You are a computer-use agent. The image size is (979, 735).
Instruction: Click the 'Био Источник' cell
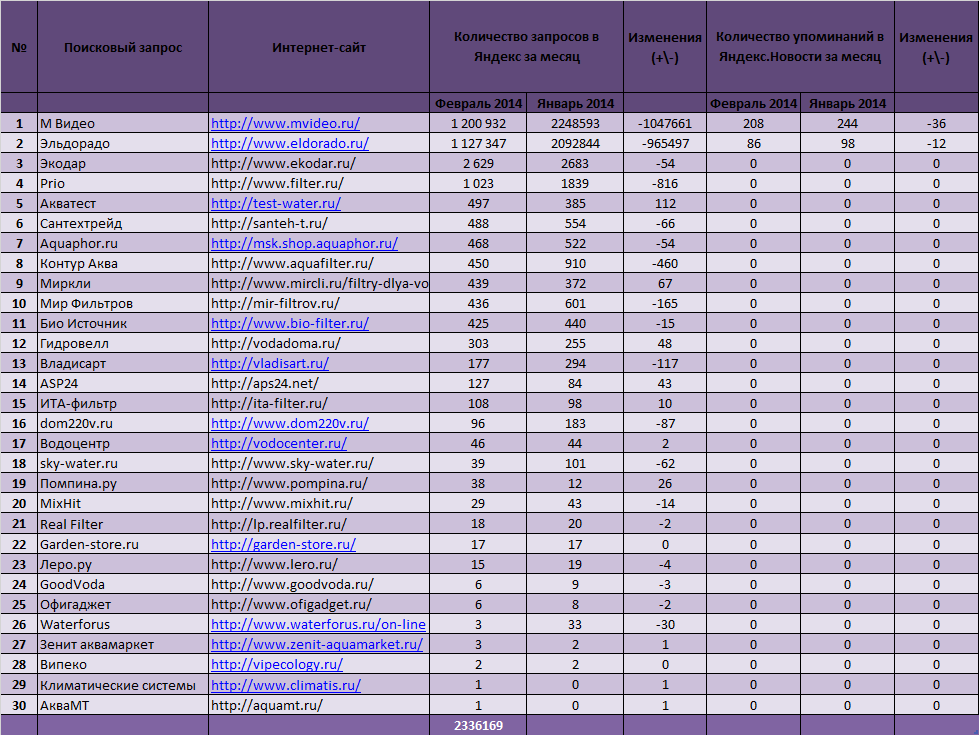[123, 323]
